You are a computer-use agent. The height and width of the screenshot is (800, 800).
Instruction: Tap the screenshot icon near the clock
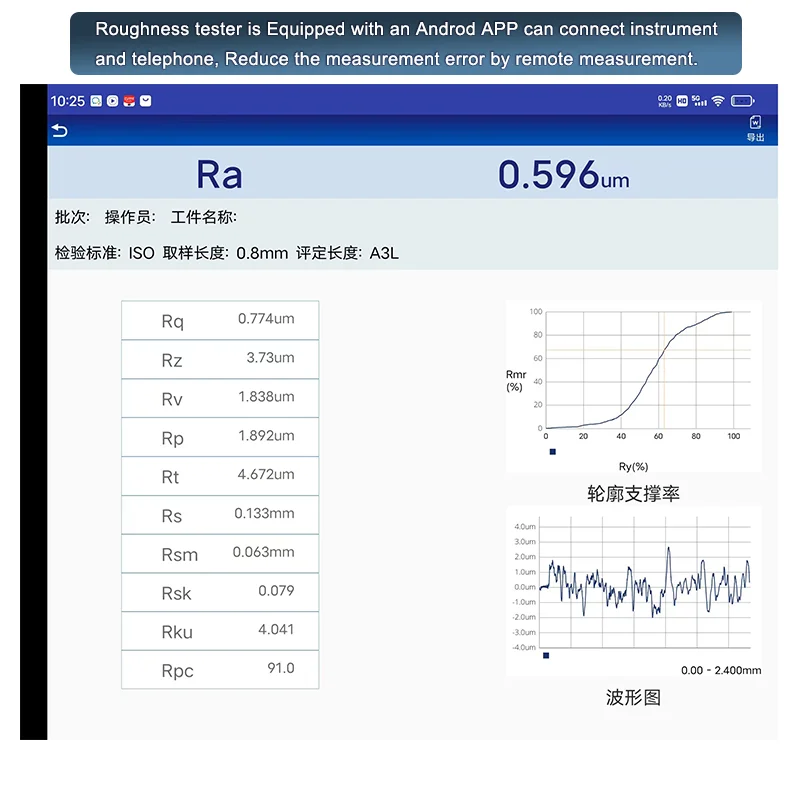pyautogui.click(x=95, y=100)
